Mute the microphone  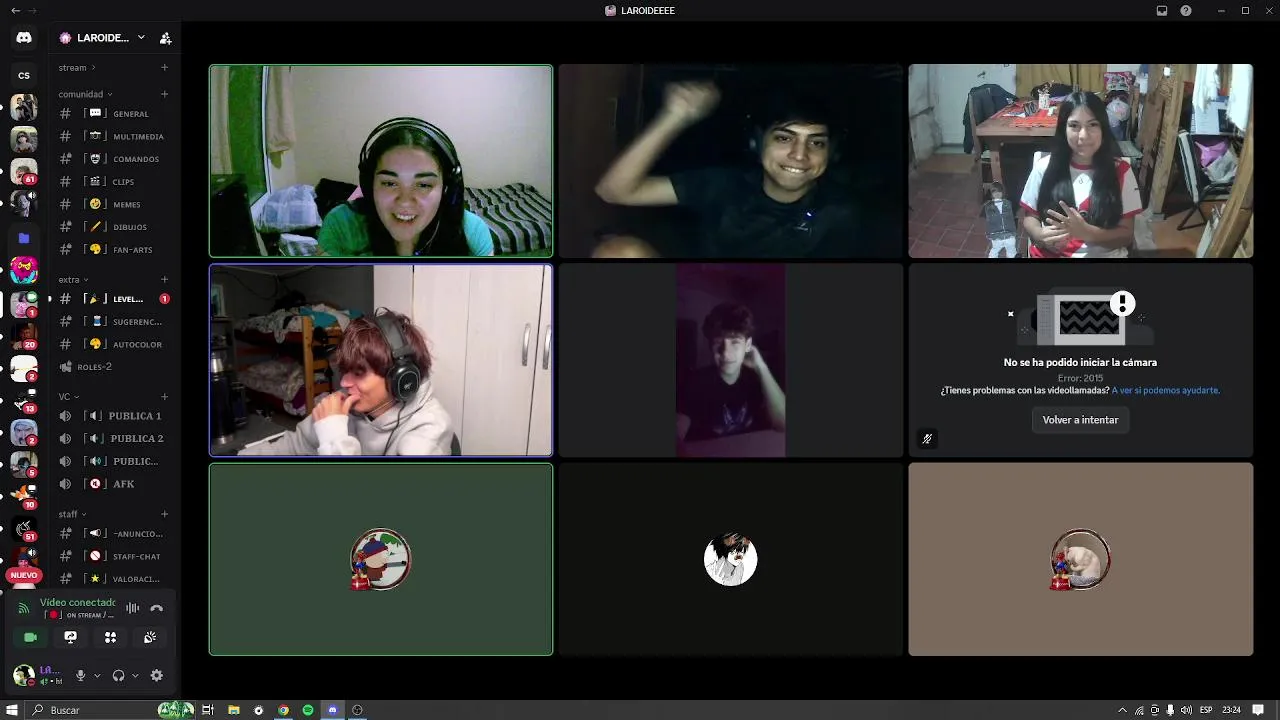(81, 675)
